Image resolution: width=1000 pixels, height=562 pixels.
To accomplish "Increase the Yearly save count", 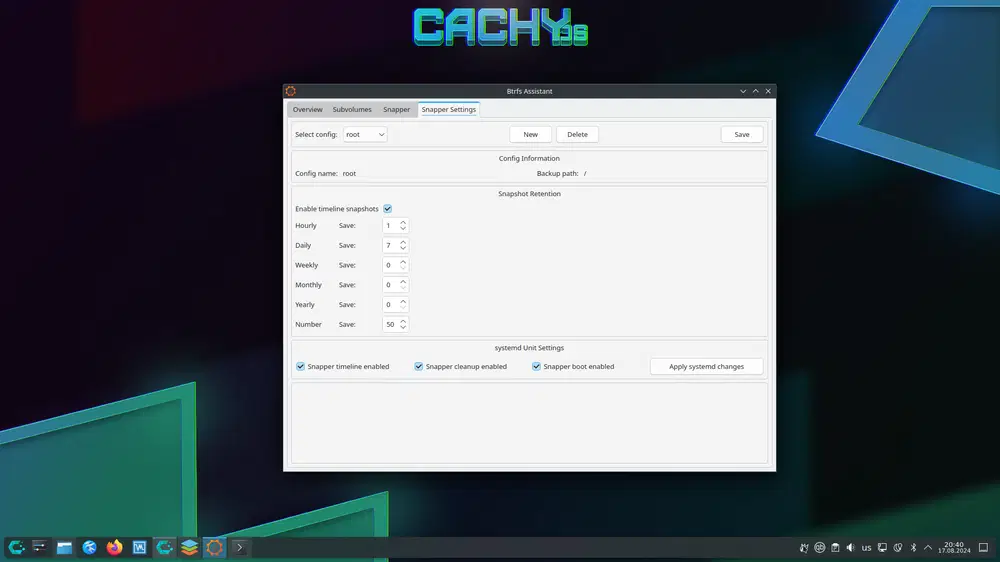I will pyautogui.click(x=403, y=302).
